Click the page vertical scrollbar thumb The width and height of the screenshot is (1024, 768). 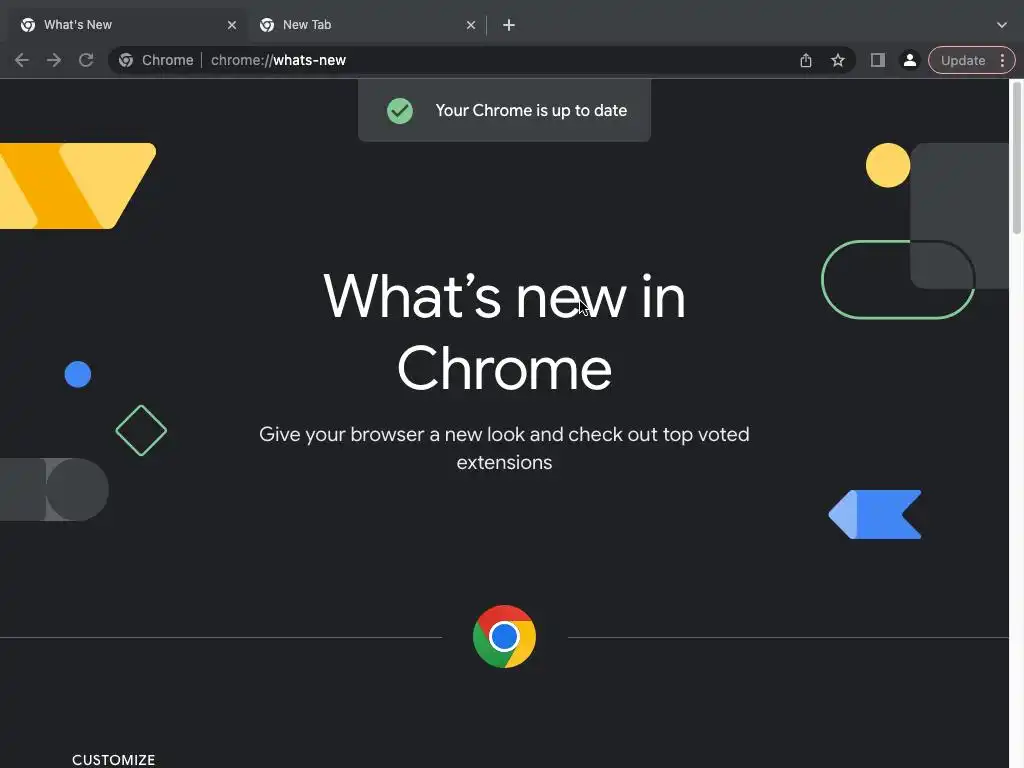pos(1017,157)
